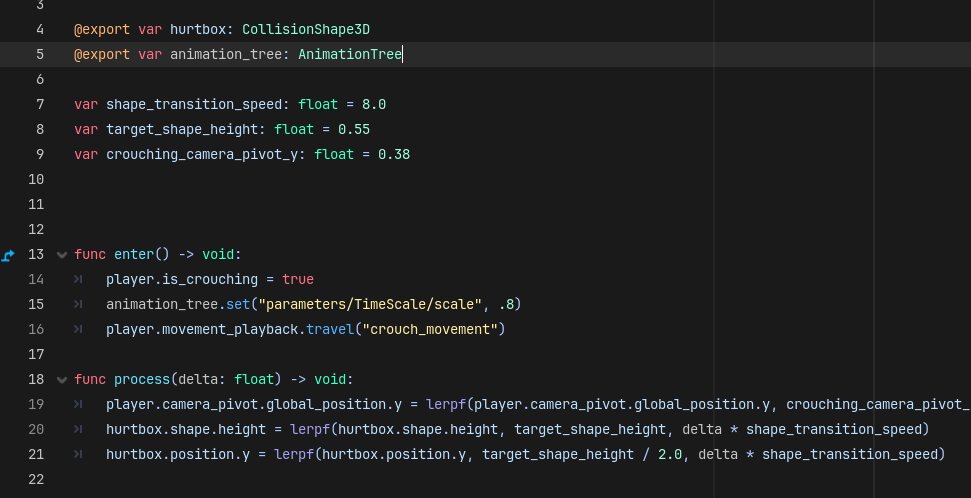Click line number 7 in the gutter
971x498 pixels.
tap(40, 104)
